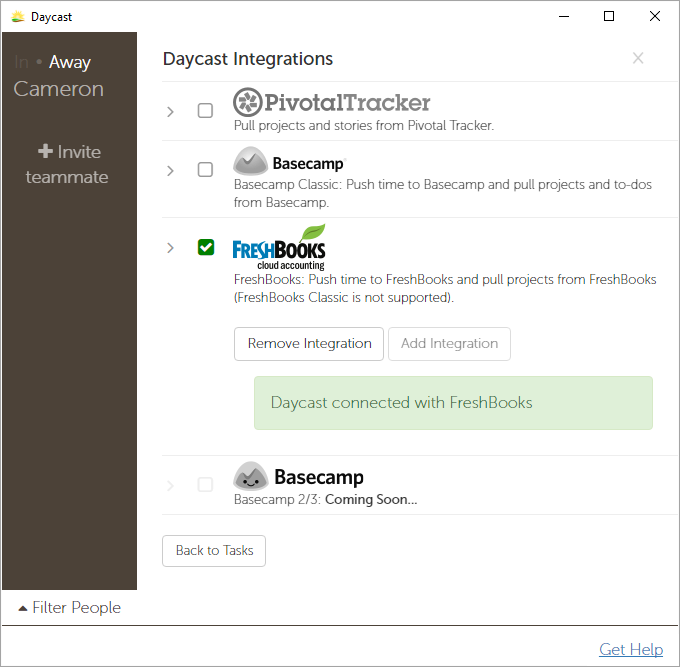This screenshot has width=680, height=667.
Task: Expand the Filter People triangle
Action: [x=23, y=608]
